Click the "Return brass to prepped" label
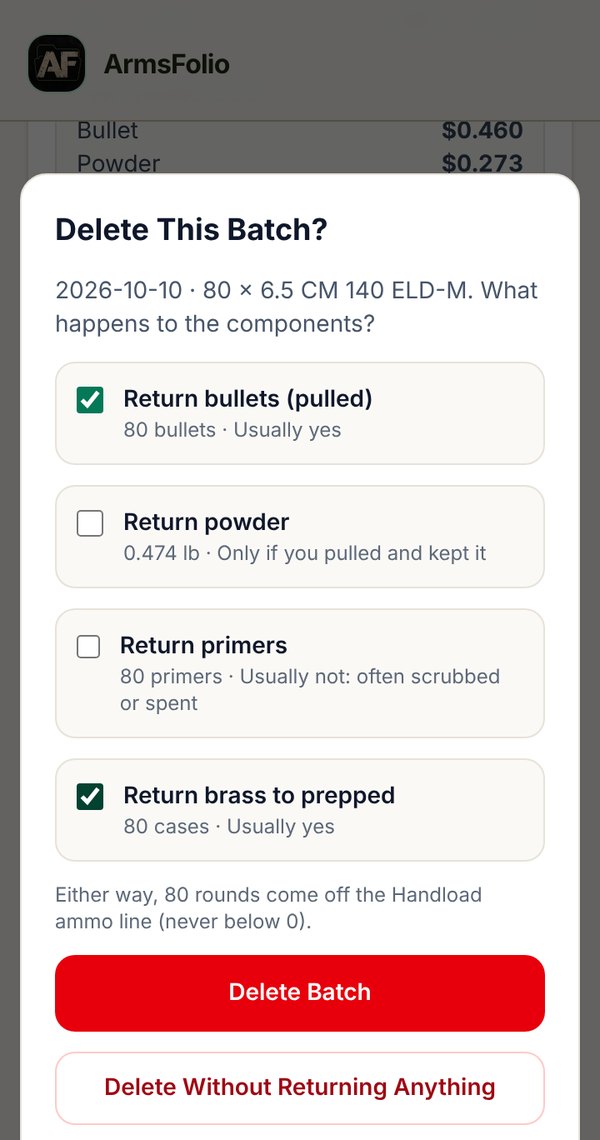 259,795
